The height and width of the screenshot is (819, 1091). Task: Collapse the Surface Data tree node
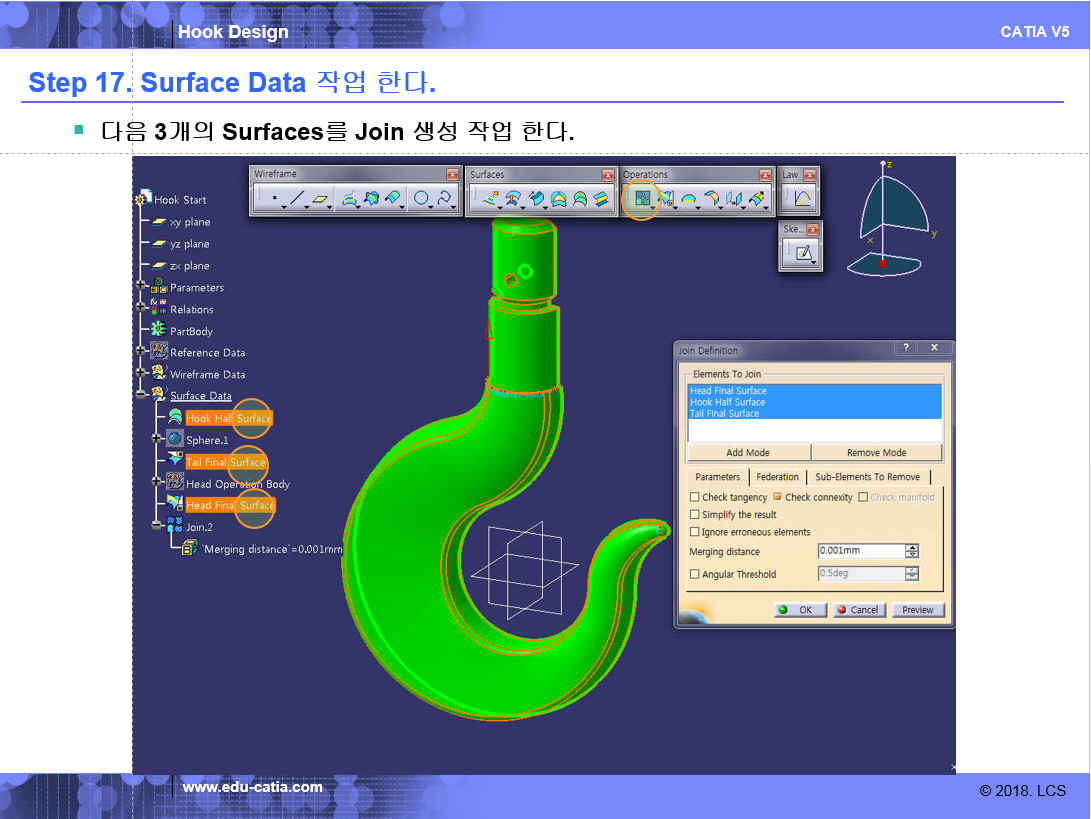click(142, 396)
